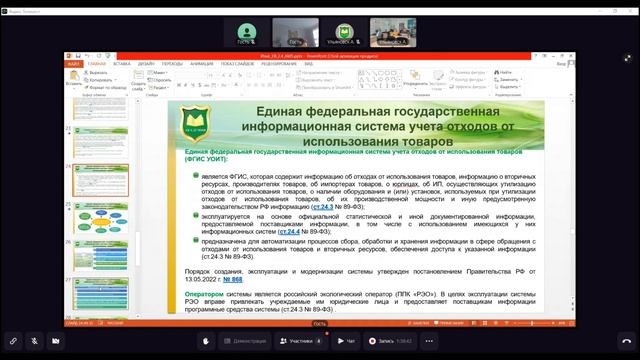
Task: Switch to the ПОКАЗ СЛАЙДОВ tab
Action: coord(238,64)
